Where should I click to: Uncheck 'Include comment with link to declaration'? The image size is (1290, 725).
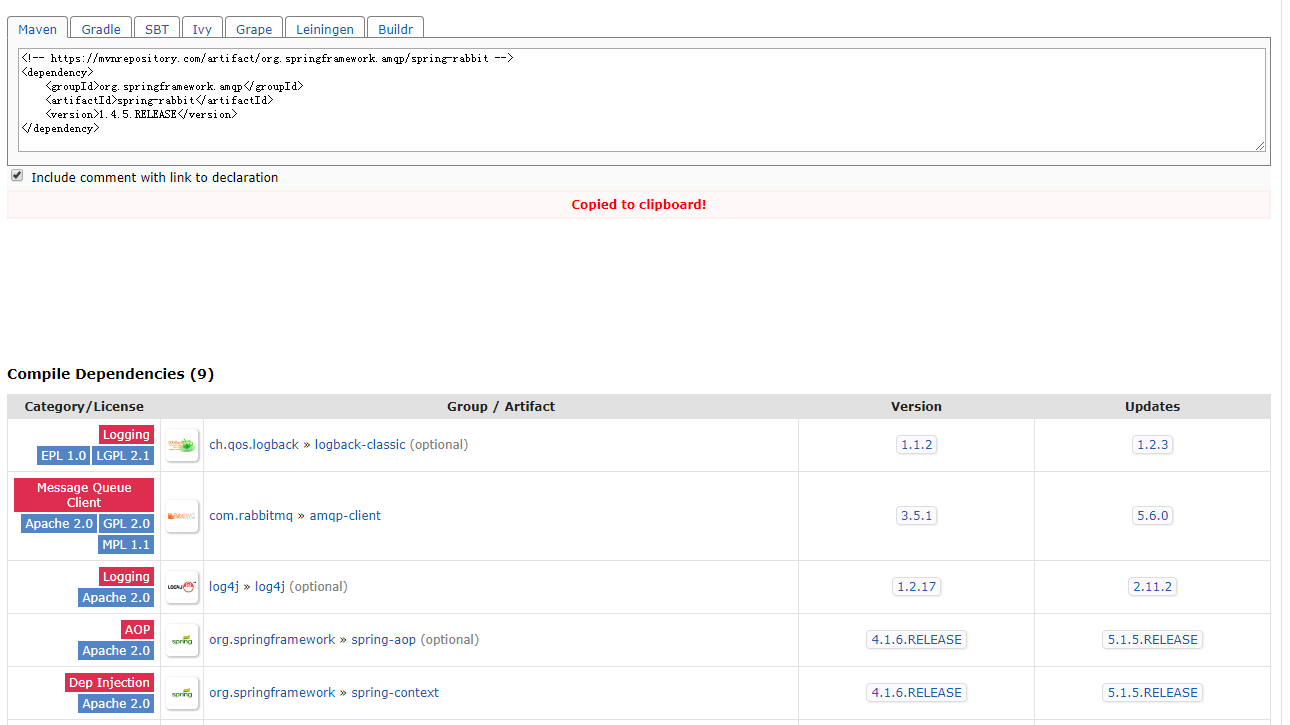pos(16,175)
